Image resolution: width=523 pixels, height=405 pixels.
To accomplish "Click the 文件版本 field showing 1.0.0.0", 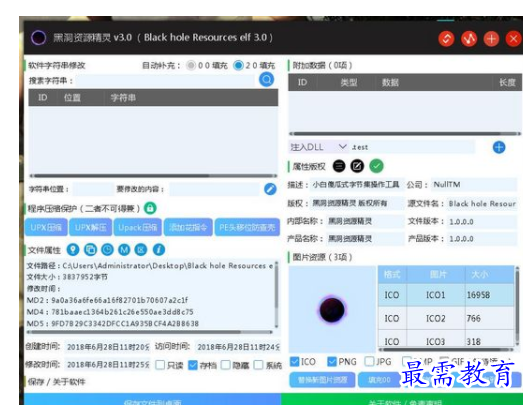I will click(482, 222).
